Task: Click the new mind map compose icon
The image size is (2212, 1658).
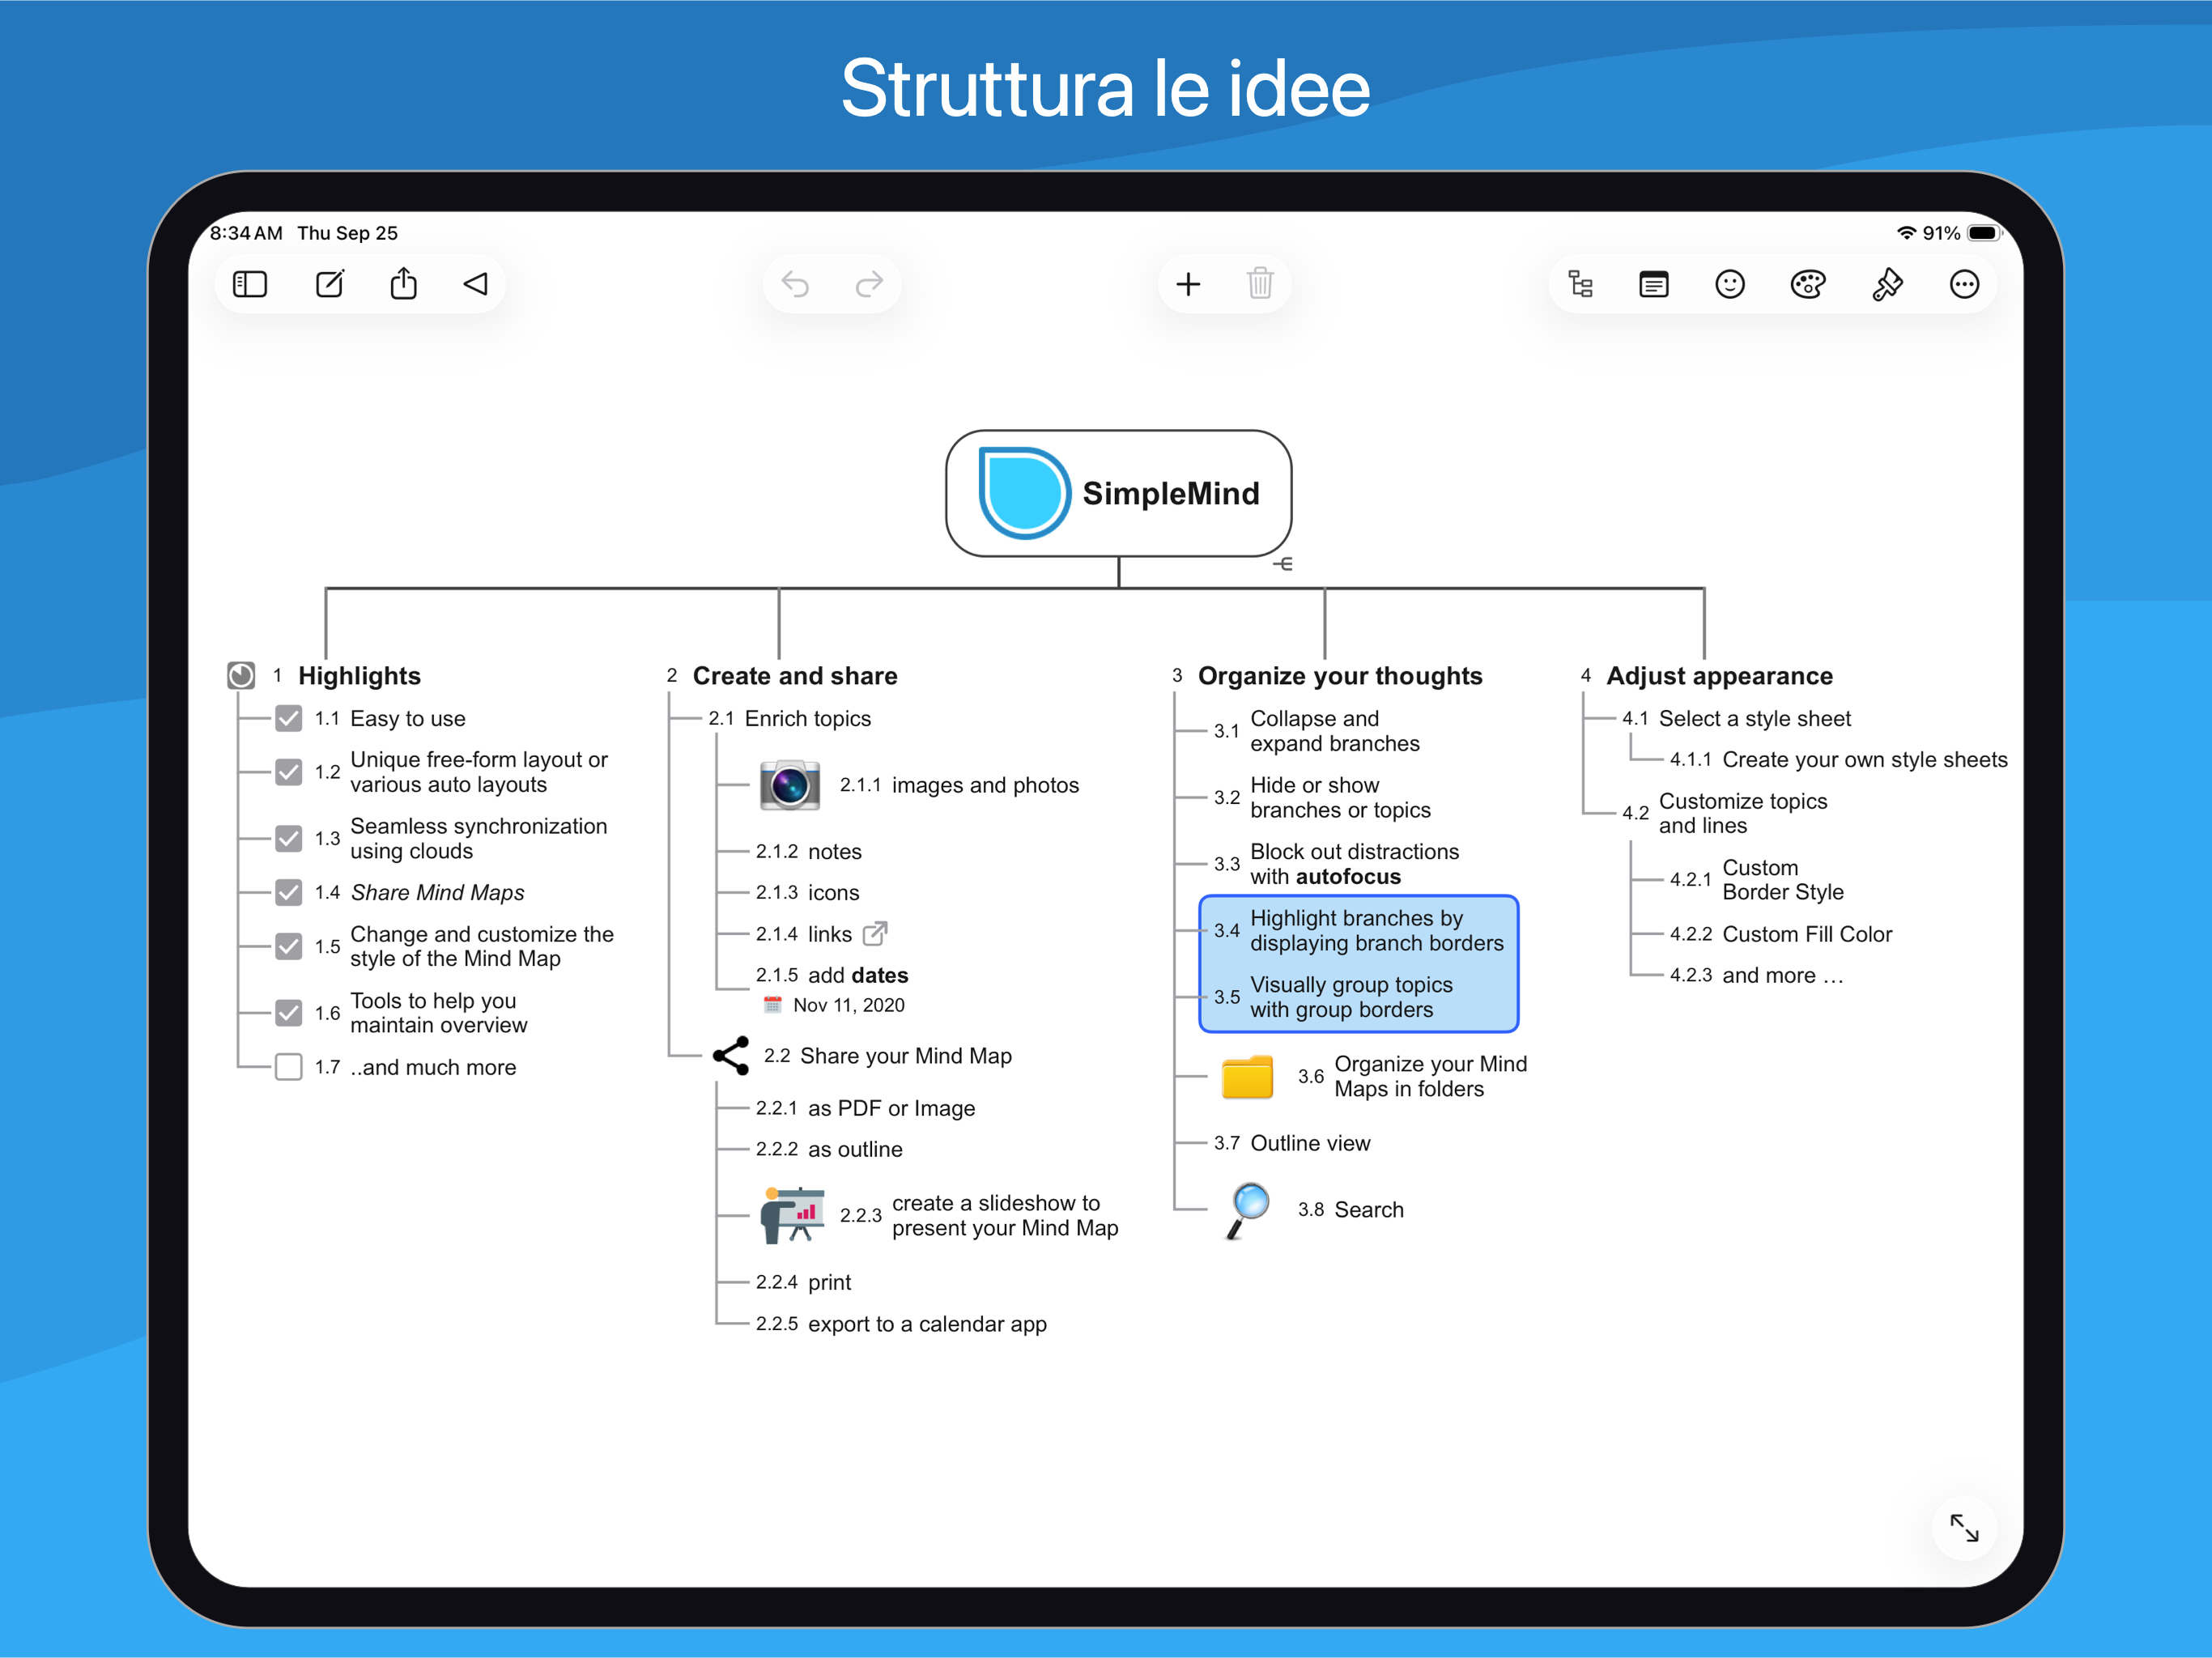Action: click(330, 285)
